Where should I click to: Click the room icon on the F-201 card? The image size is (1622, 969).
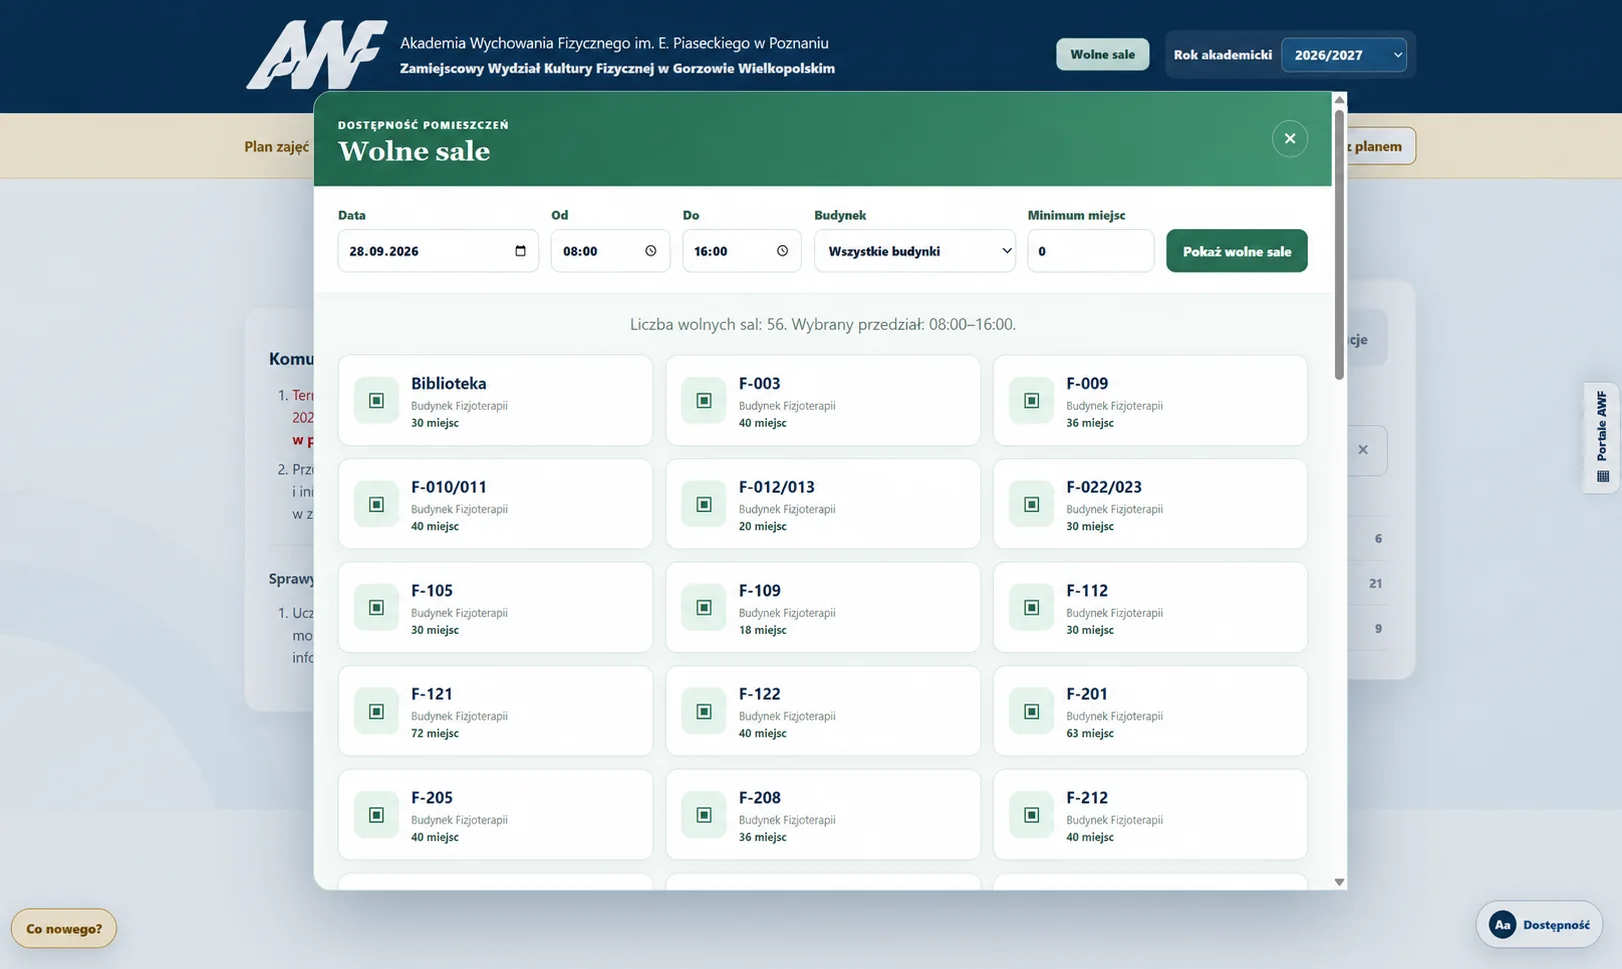coord(1031,711)
